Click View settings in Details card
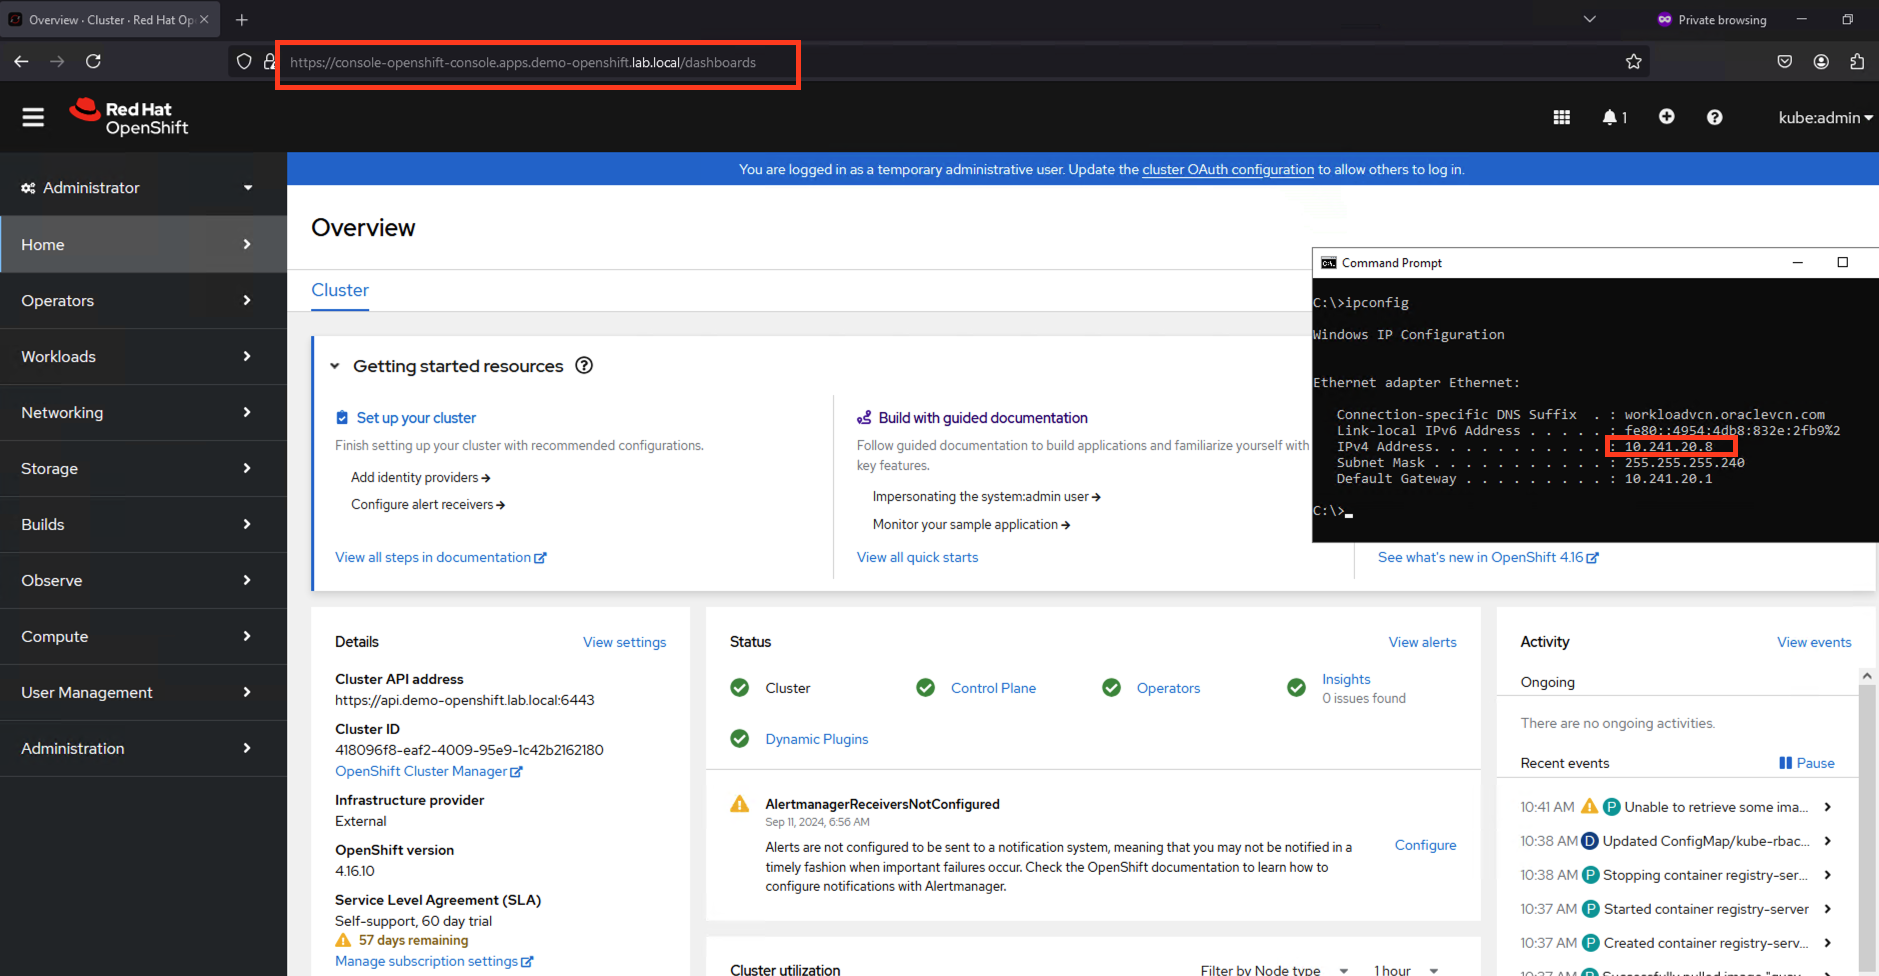 (x=624, y=642)
